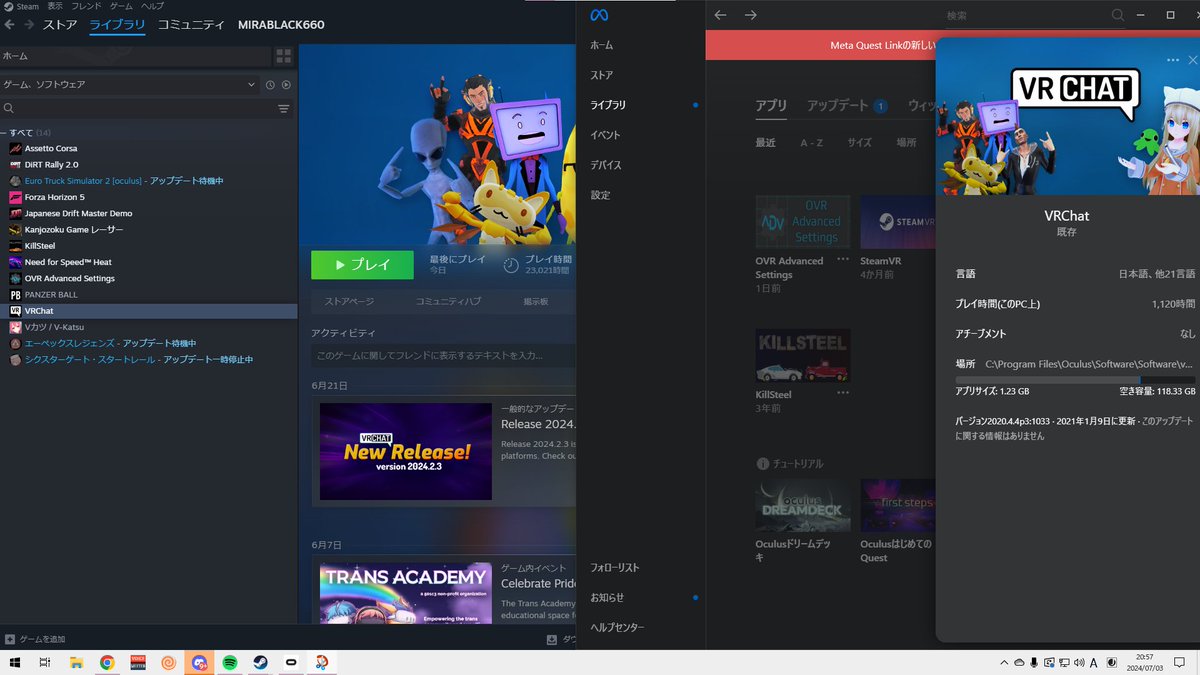Open コミュニティ tab in Steam
This screenshot has width=1200, height=675.
tap(190, 24)
